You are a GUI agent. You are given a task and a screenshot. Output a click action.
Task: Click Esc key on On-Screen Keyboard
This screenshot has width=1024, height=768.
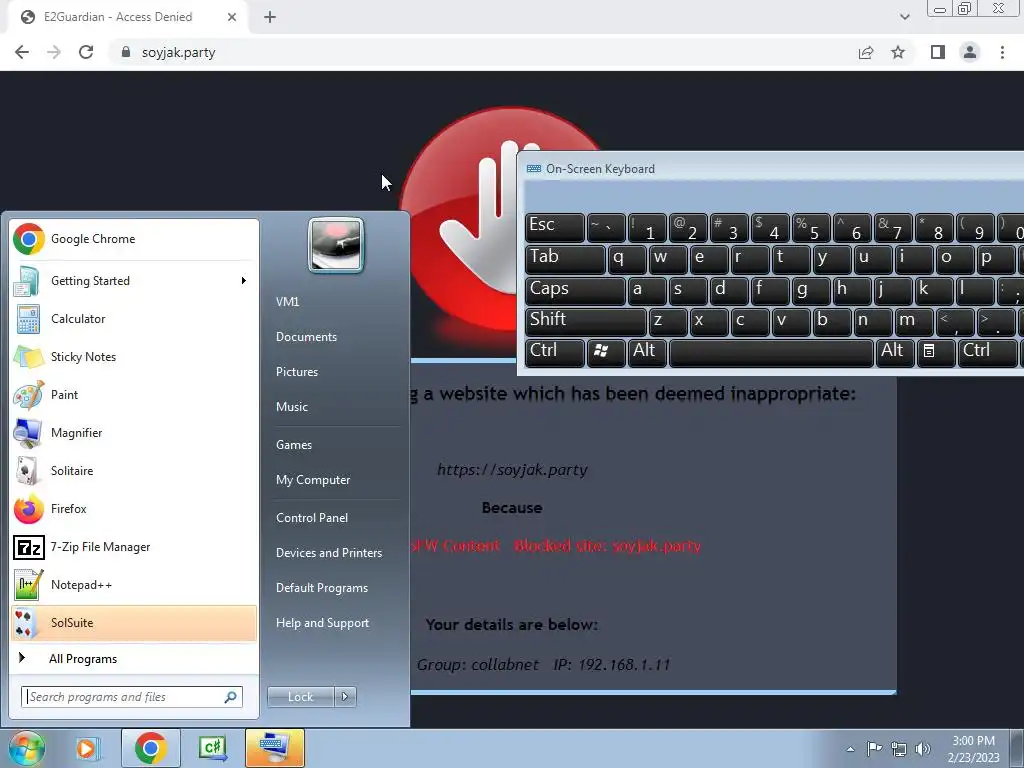pos(554,228)
